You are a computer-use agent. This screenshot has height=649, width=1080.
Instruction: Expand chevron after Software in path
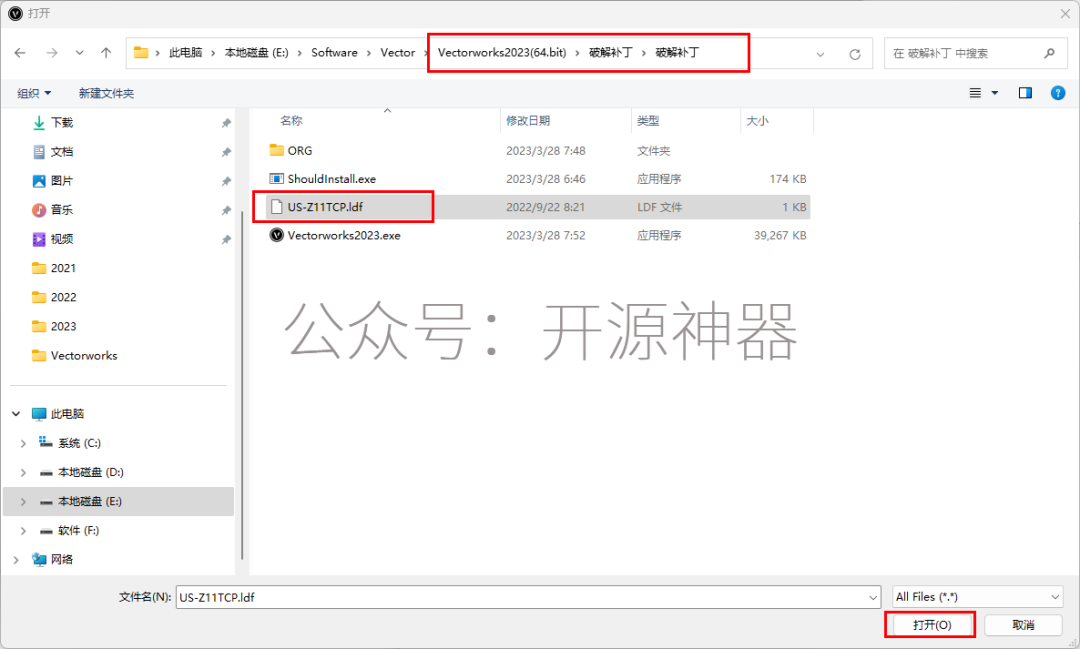[368, 53]
